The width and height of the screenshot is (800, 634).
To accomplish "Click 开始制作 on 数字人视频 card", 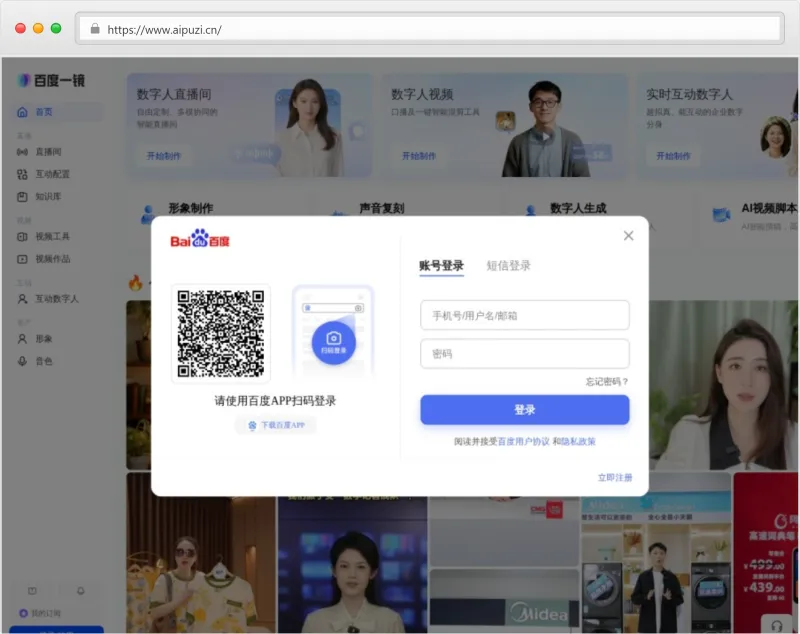I will coord(419,156).
